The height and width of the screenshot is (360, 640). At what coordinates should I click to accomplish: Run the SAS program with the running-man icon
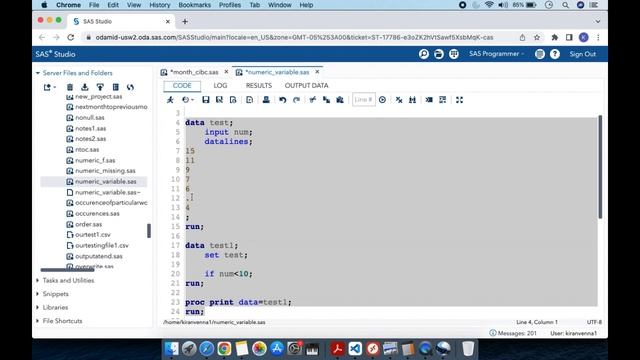170,100
